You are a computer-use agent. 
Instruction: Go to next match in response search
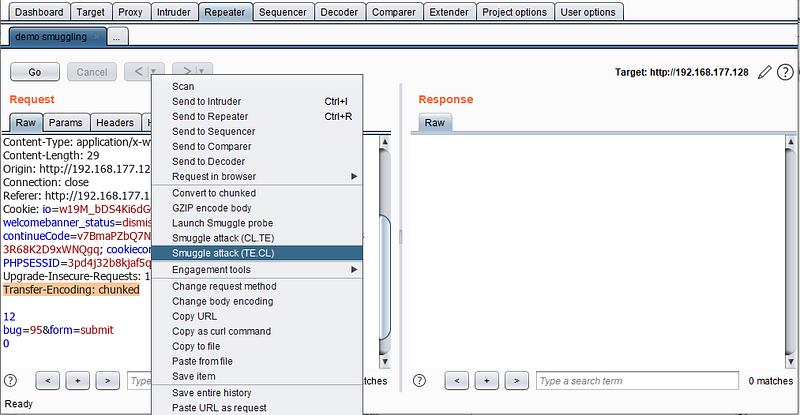coord(516,380)
